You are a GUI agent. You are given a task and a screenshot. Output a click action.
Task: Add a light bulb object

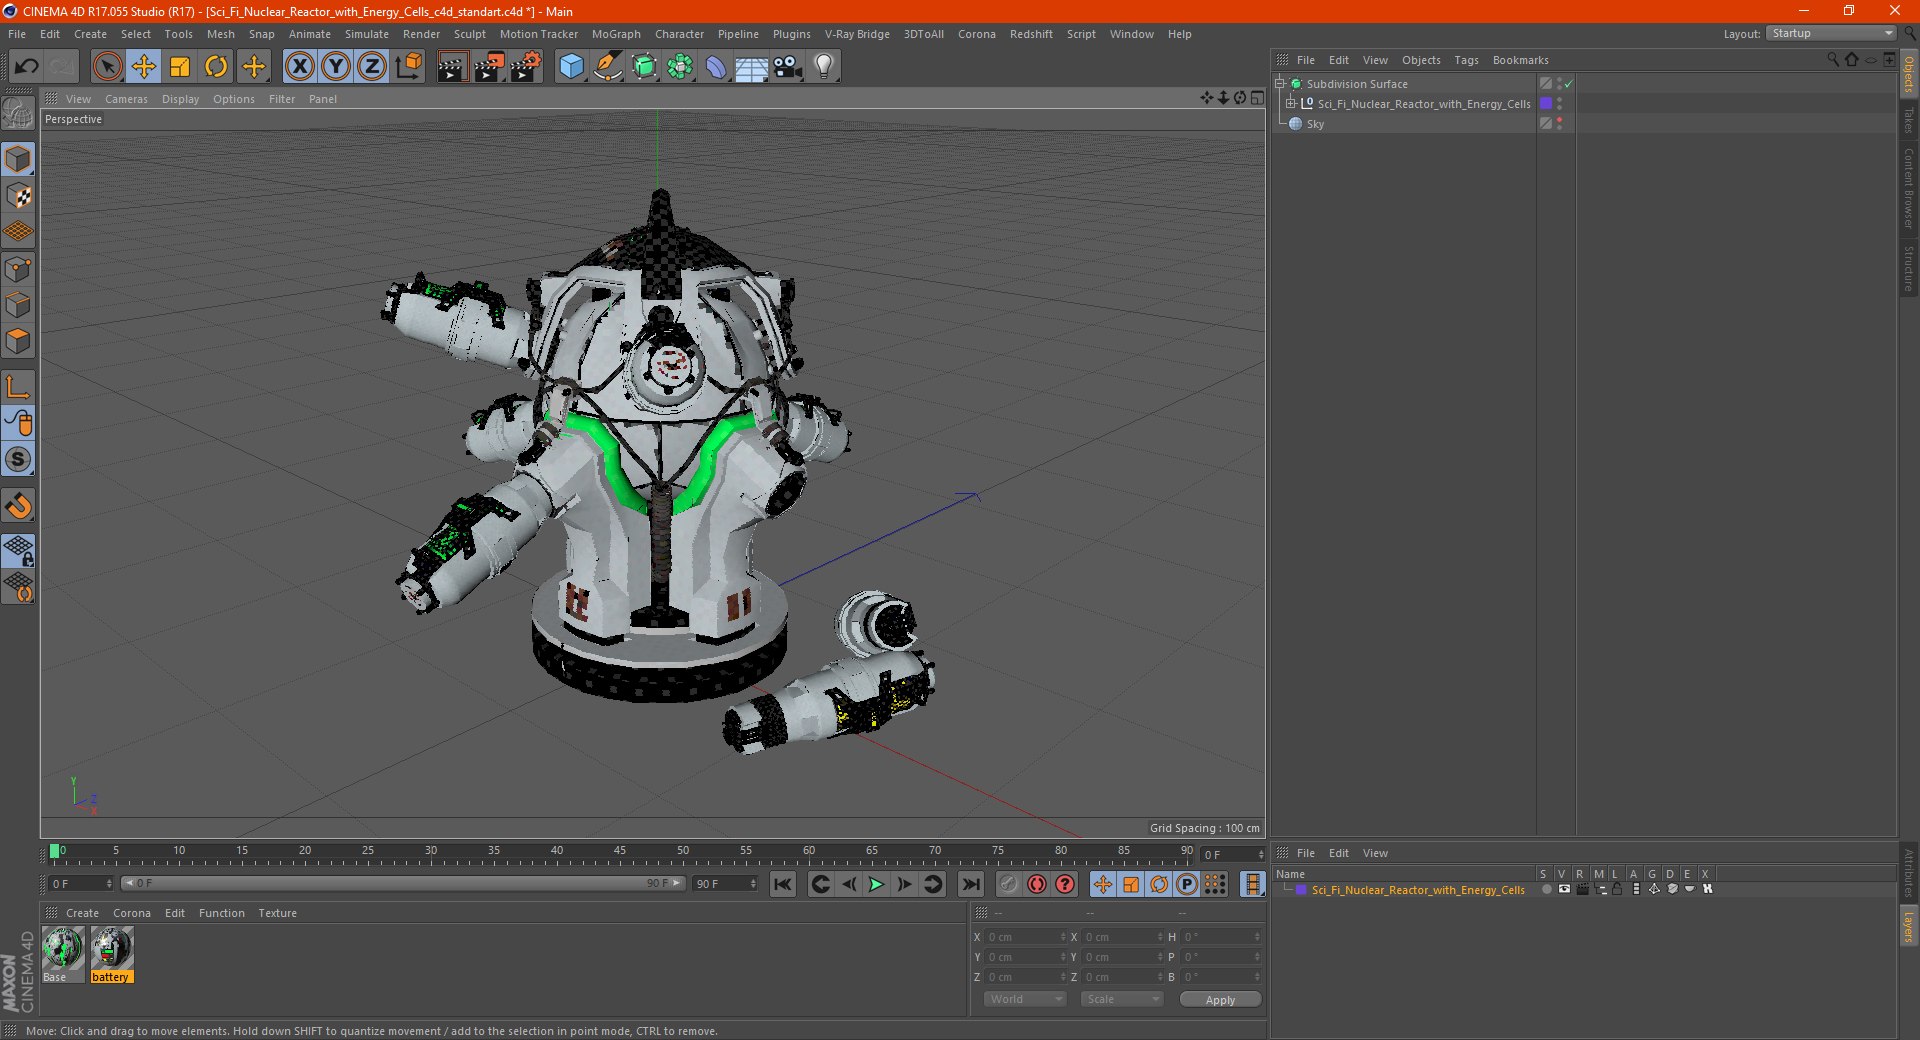824,67
